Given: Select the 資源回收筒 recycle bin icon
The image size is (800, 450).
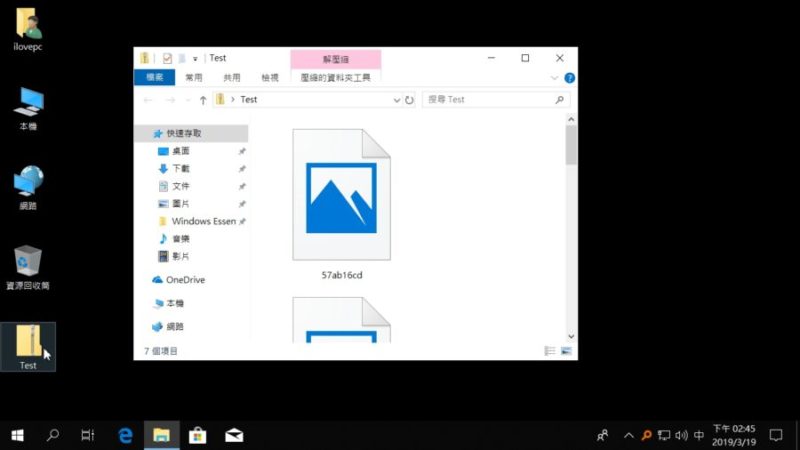Looking at the screenshot, I should tap(28, 267).
